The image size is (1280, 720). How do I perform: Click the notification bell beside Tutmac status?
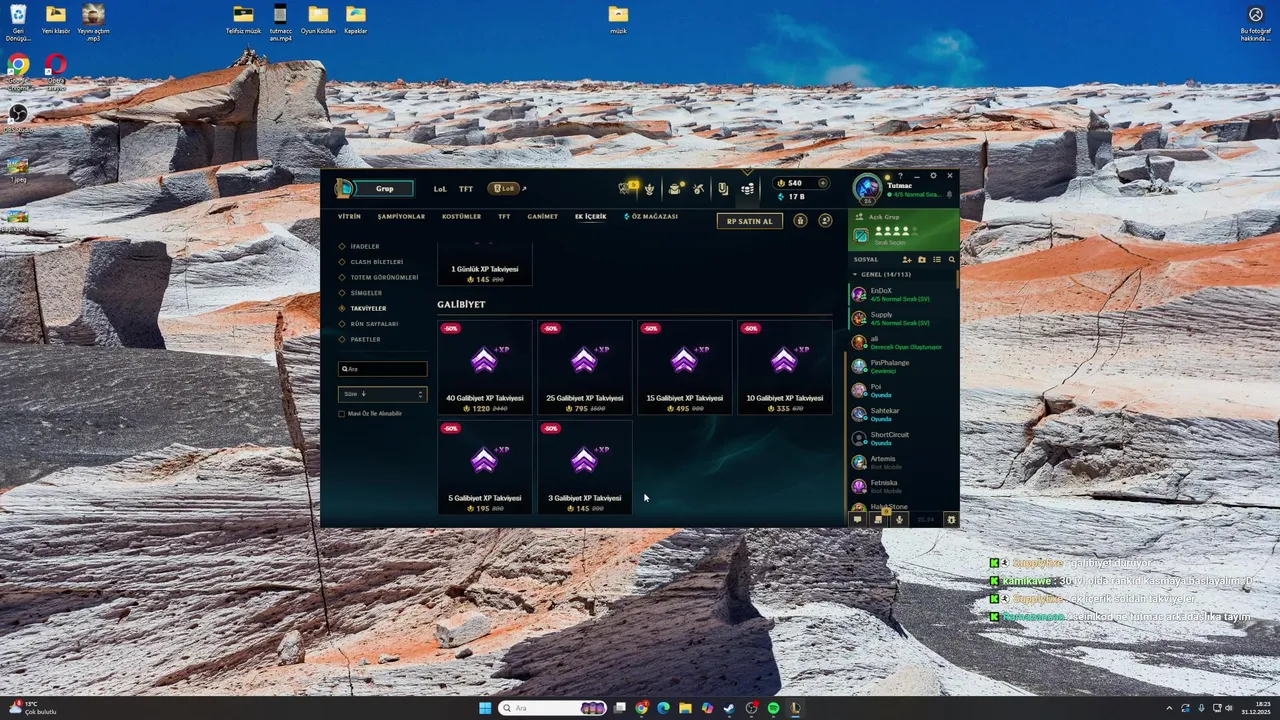coord(949,194)
